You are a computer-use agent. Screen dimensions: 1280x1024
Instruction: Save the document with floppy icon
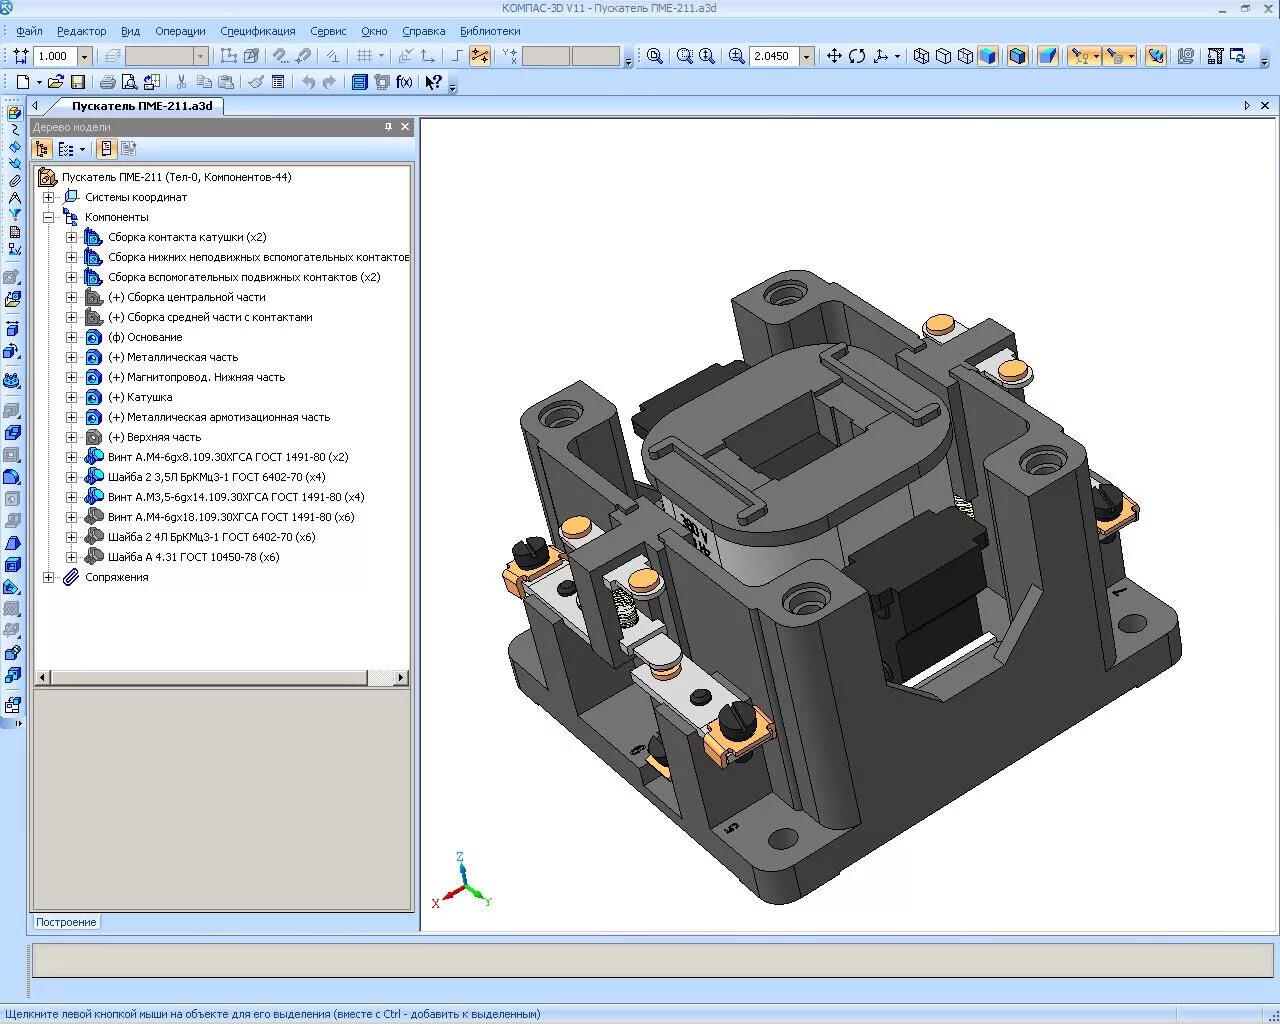pos(78,82)
